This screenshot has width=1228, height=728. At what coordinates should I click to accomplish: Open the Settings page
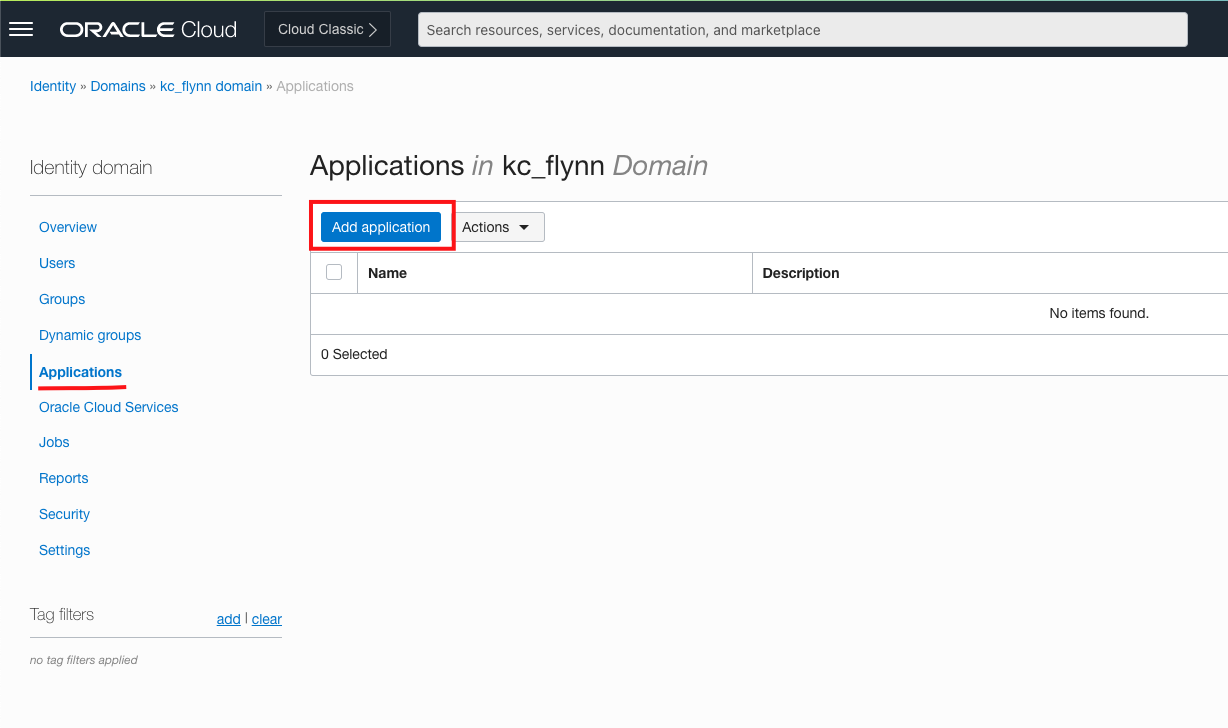[64, 550]
